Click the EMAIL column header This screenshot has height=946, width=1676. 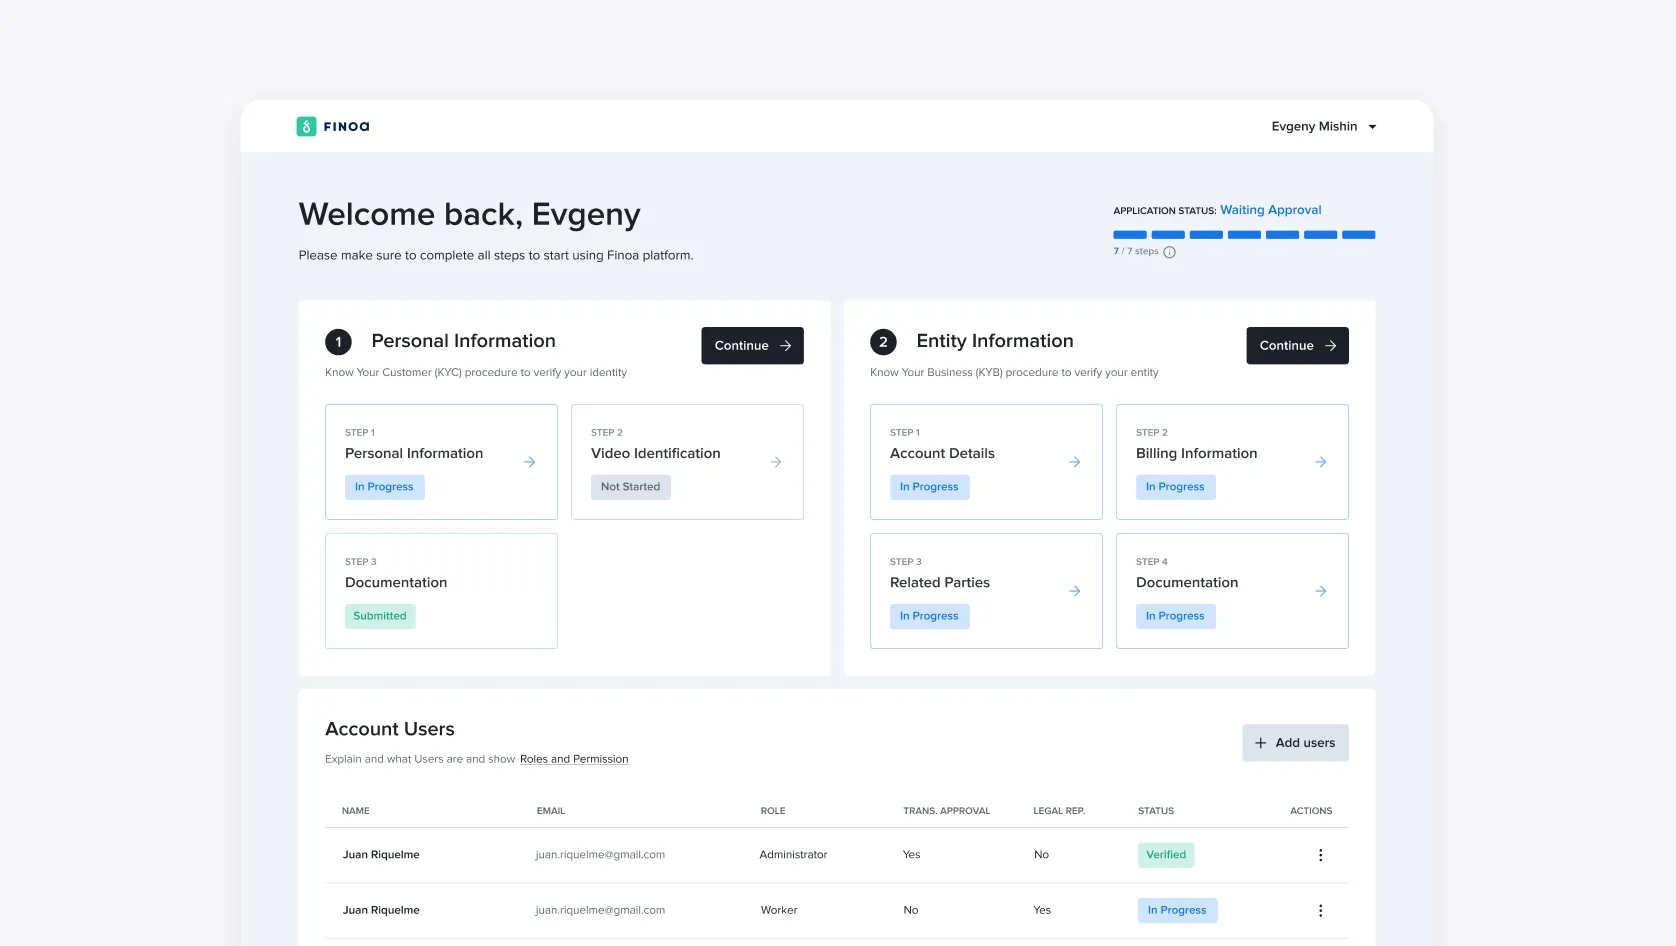[x=551, y=811]
